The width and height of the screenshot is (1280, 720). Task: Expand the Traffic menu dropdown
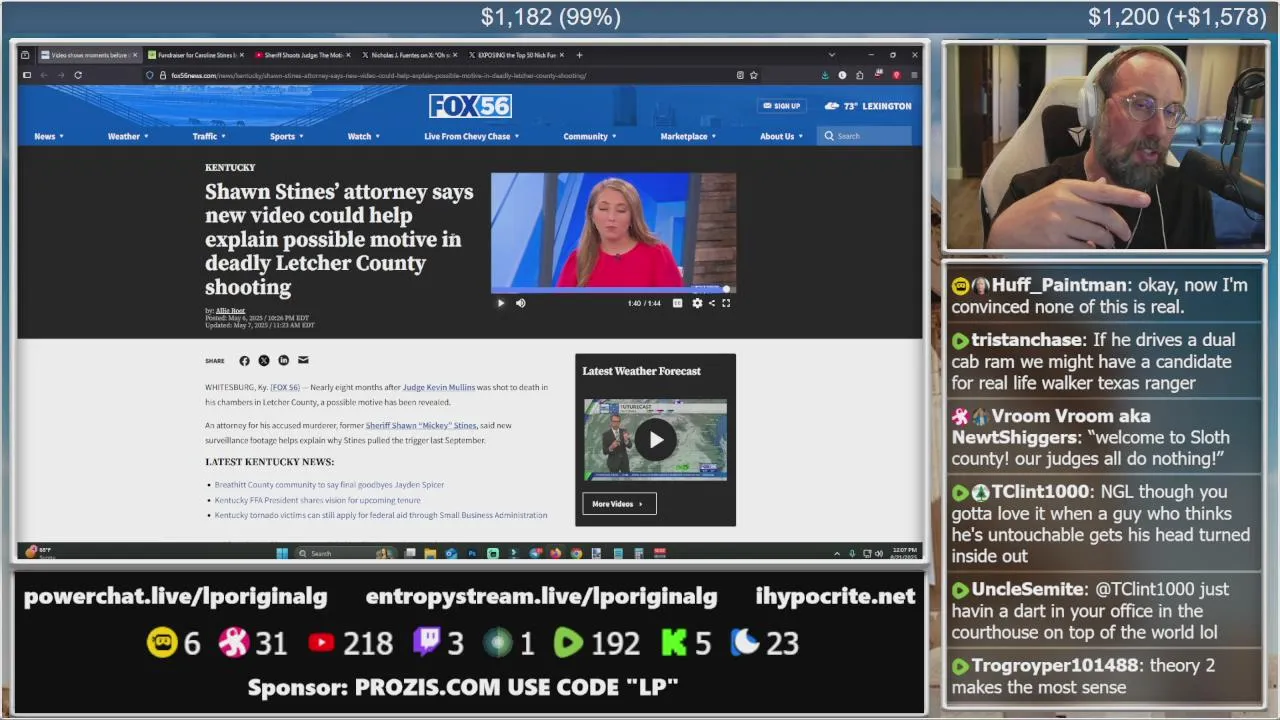point(209,136)
